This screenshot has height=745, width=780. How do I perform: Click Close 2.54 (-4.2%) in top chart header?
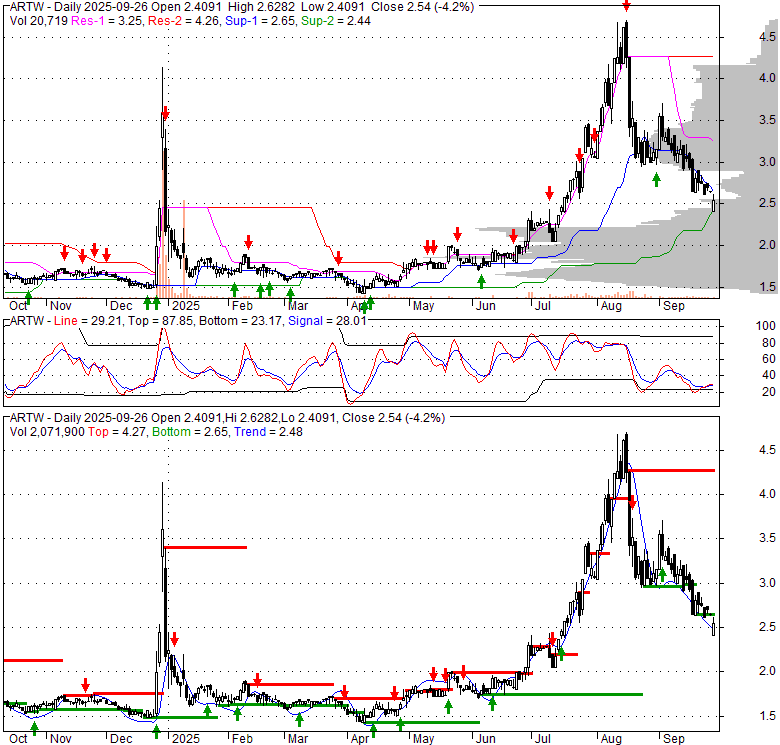[x=422, y=7]
